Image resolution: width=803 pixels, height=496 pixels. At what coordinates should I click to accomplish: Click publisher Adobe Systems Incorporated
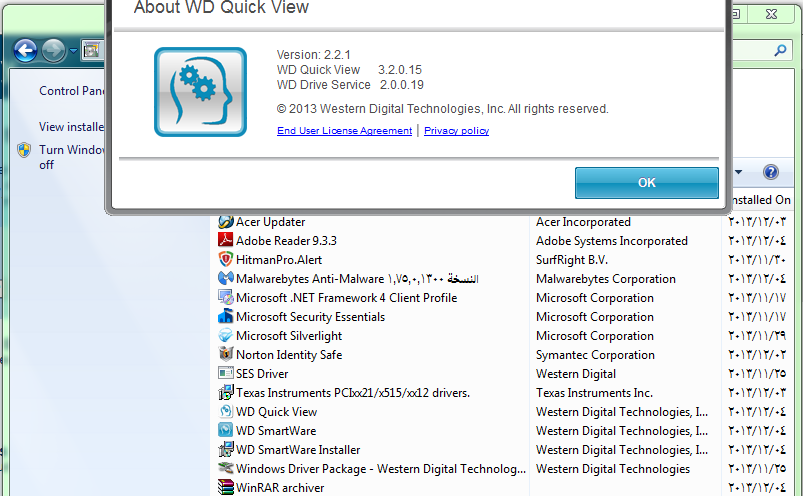click(x=611, y=241)
